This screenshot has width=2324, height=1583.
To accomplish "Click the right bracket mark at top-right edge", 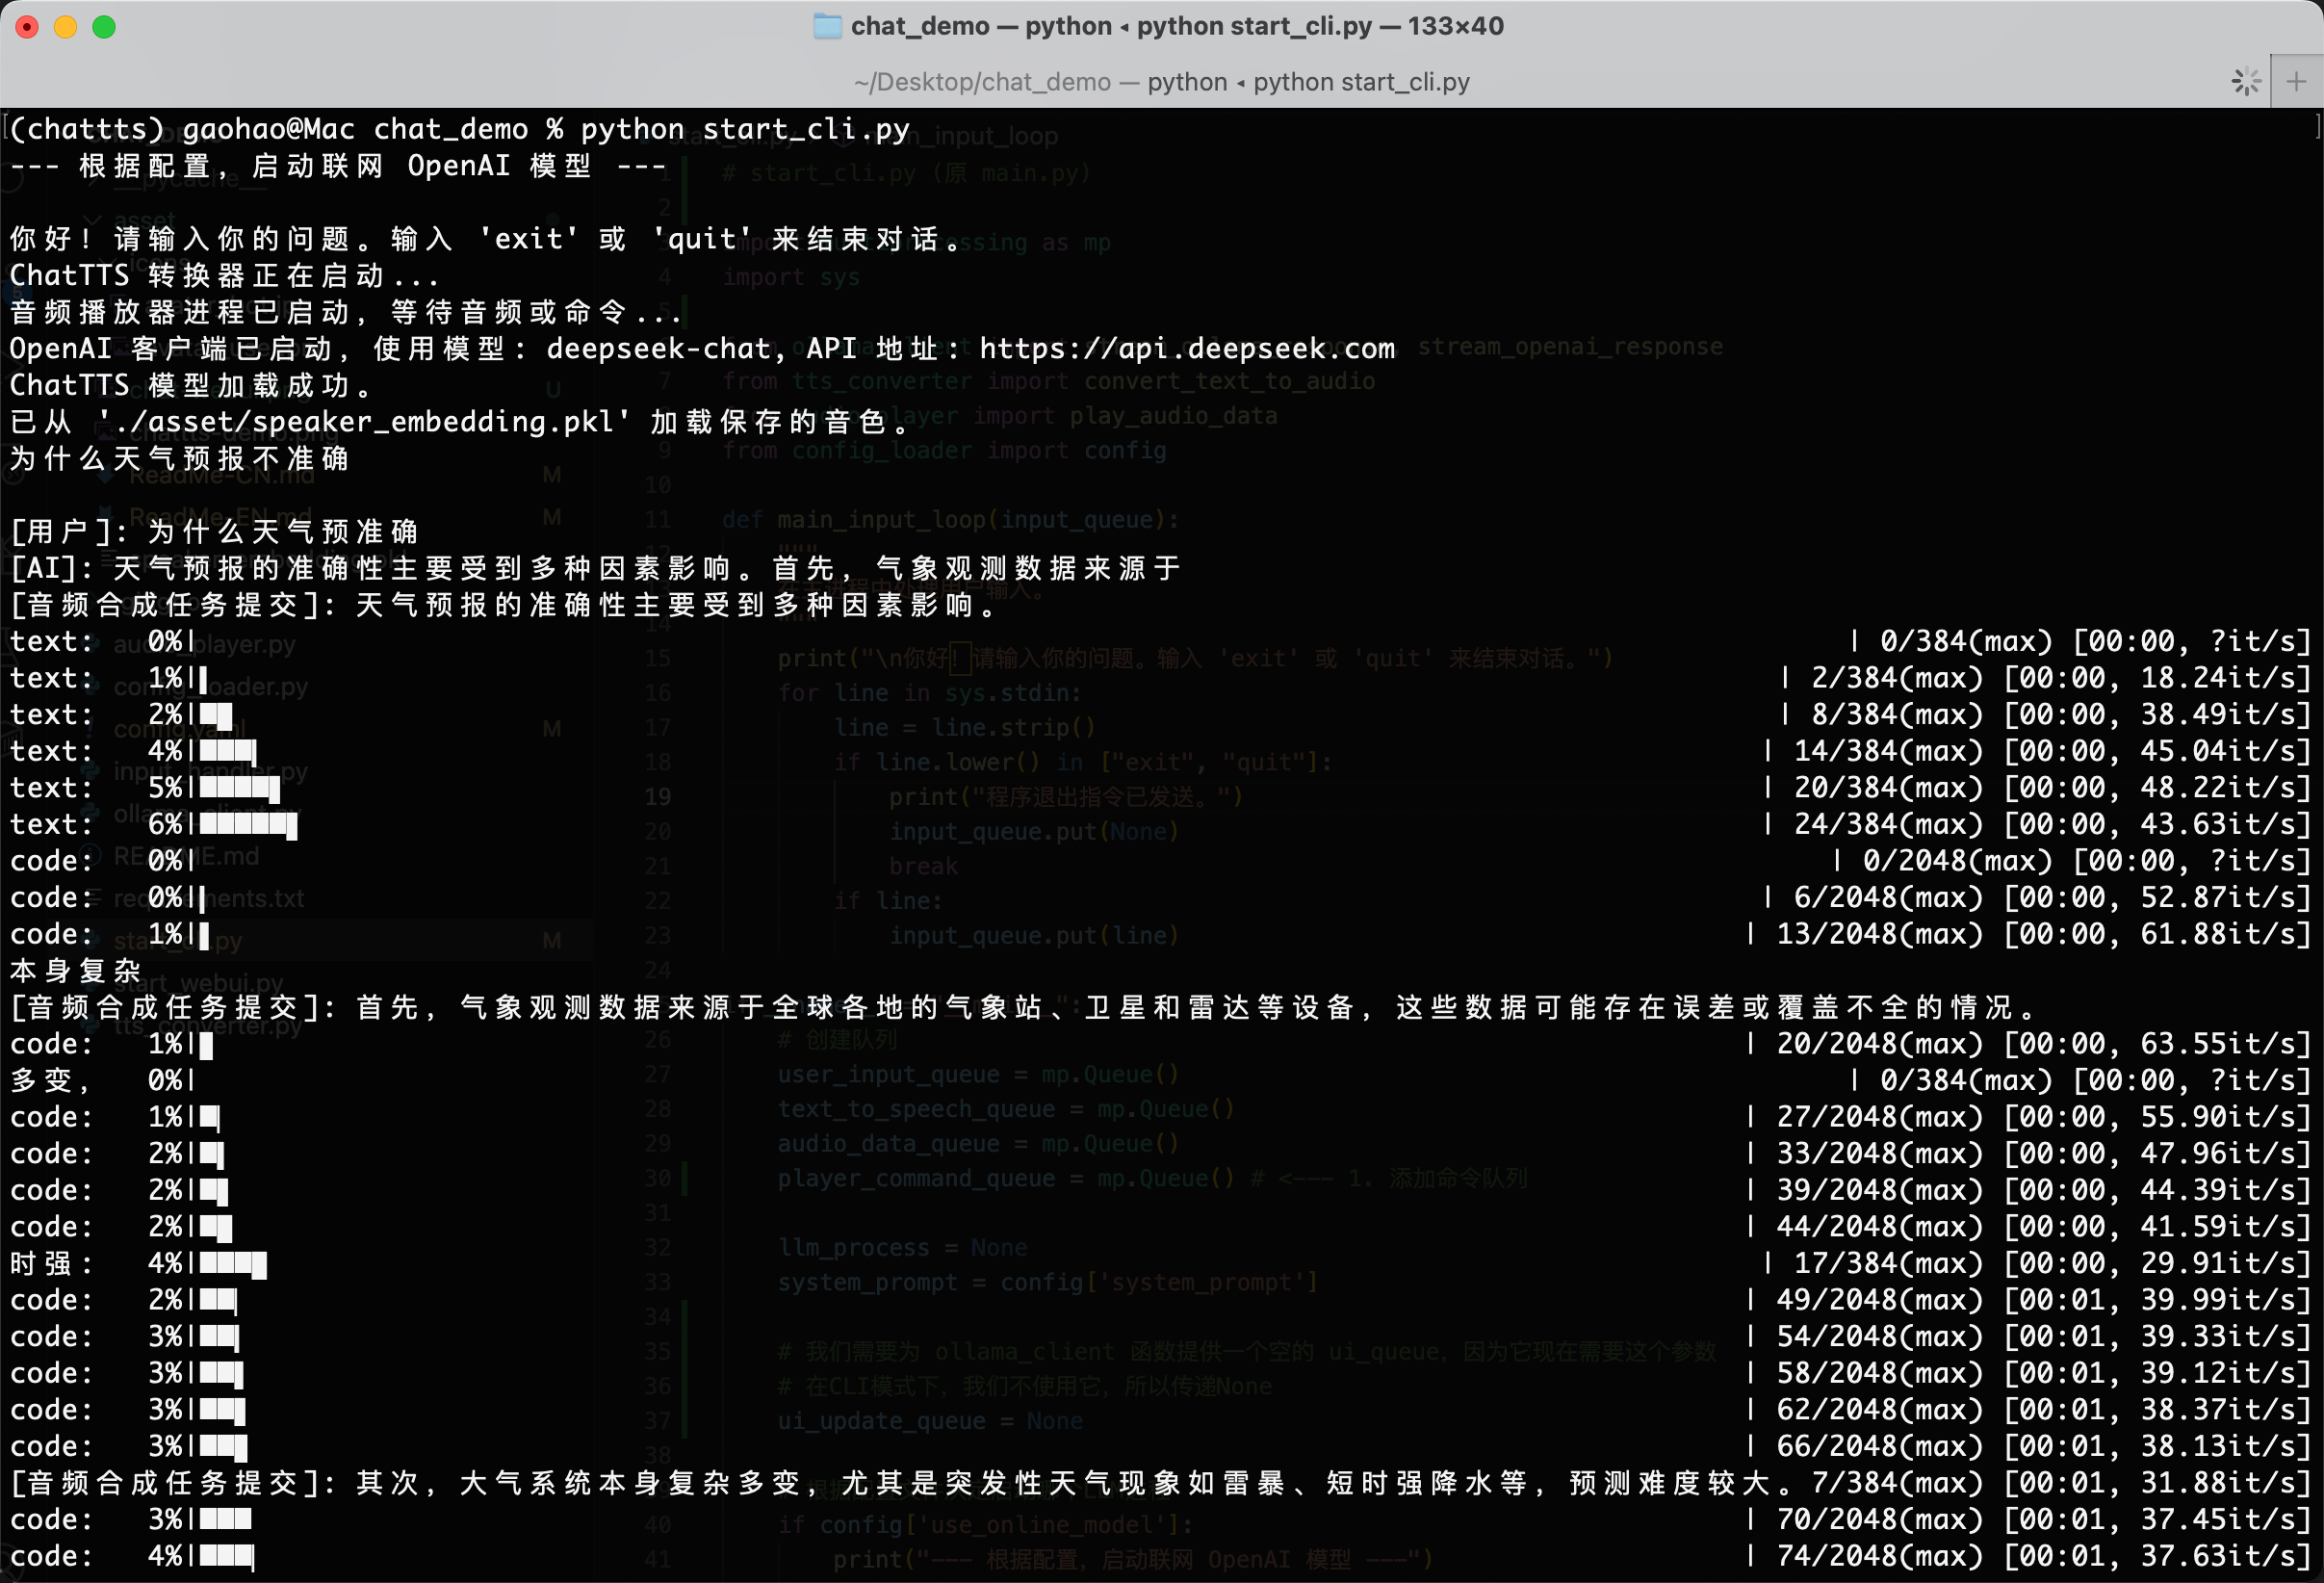I will coord(2317,128).
